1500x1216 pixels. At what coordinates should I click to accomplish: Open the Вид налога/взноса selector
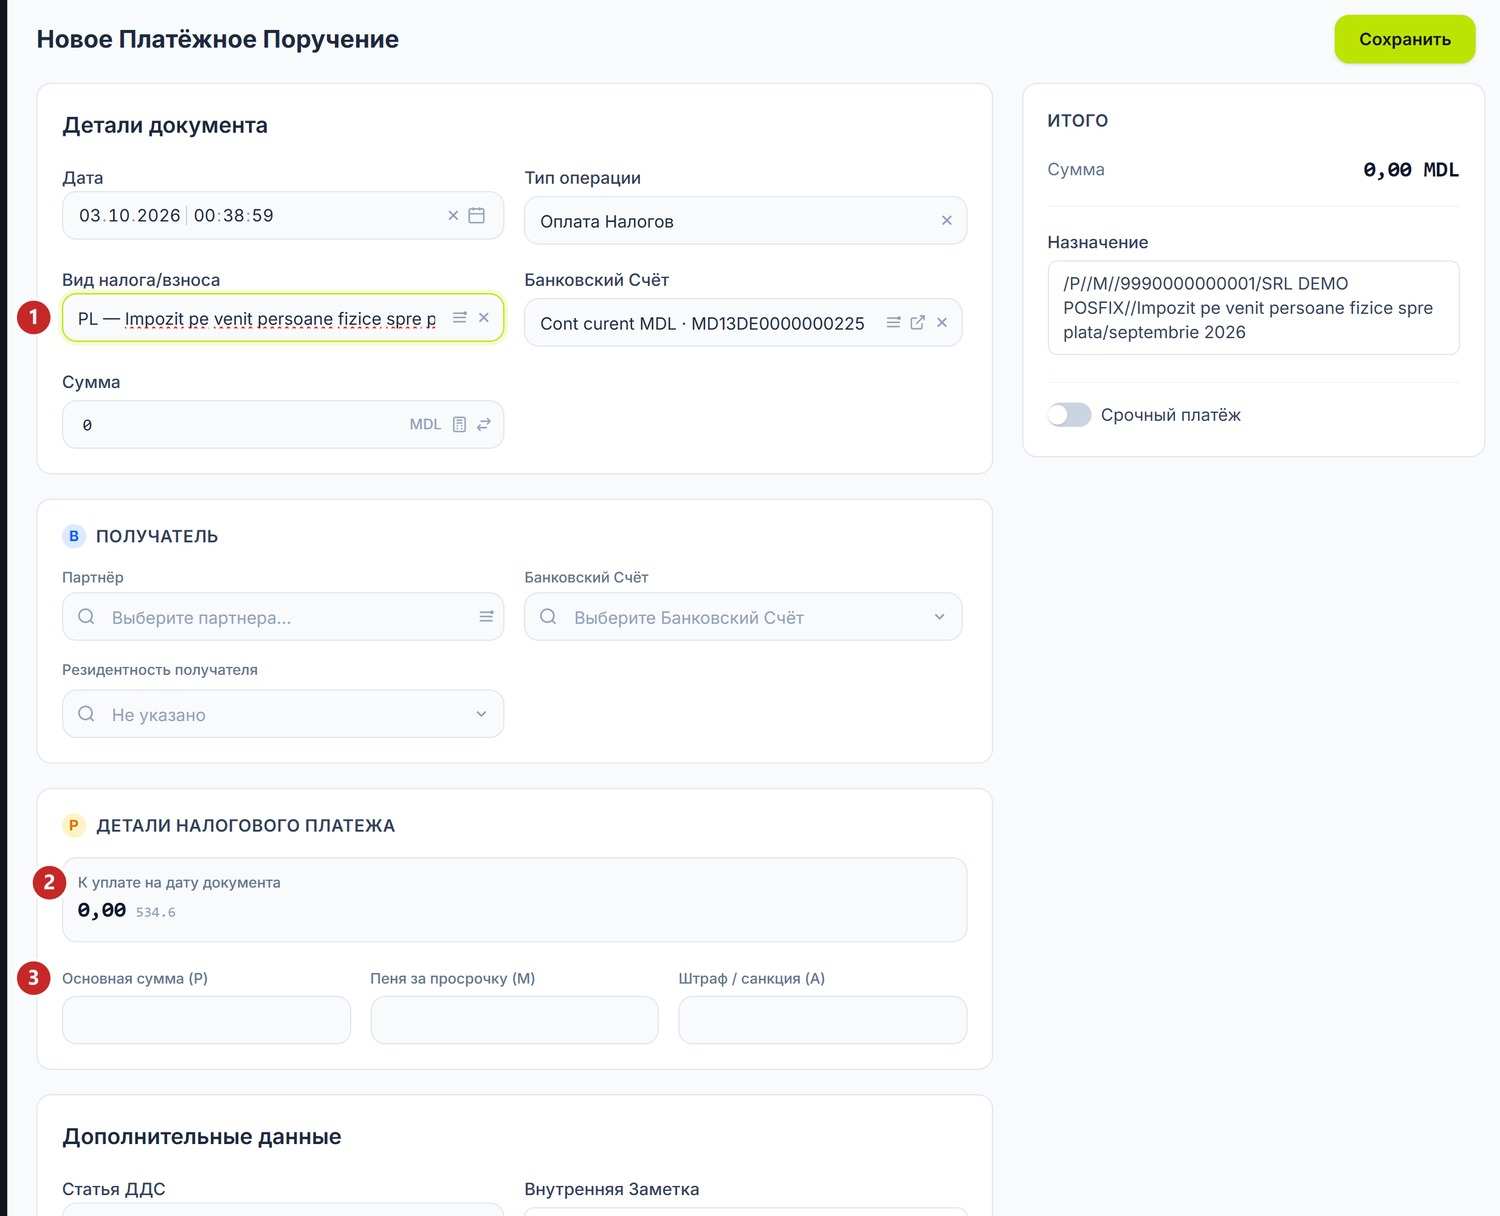pos(283,318)
